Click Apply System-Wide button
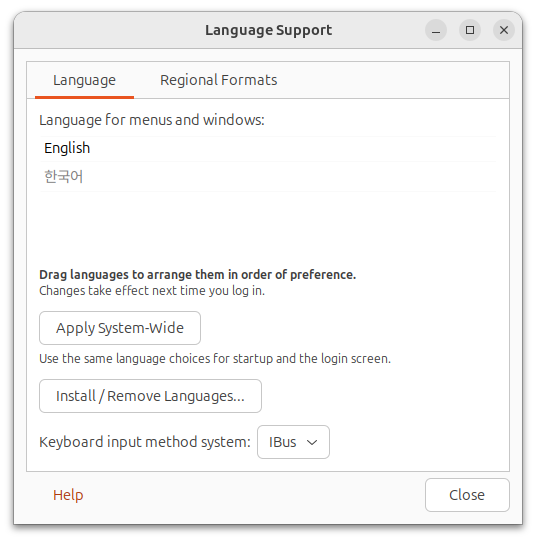 tap(120, 328)
